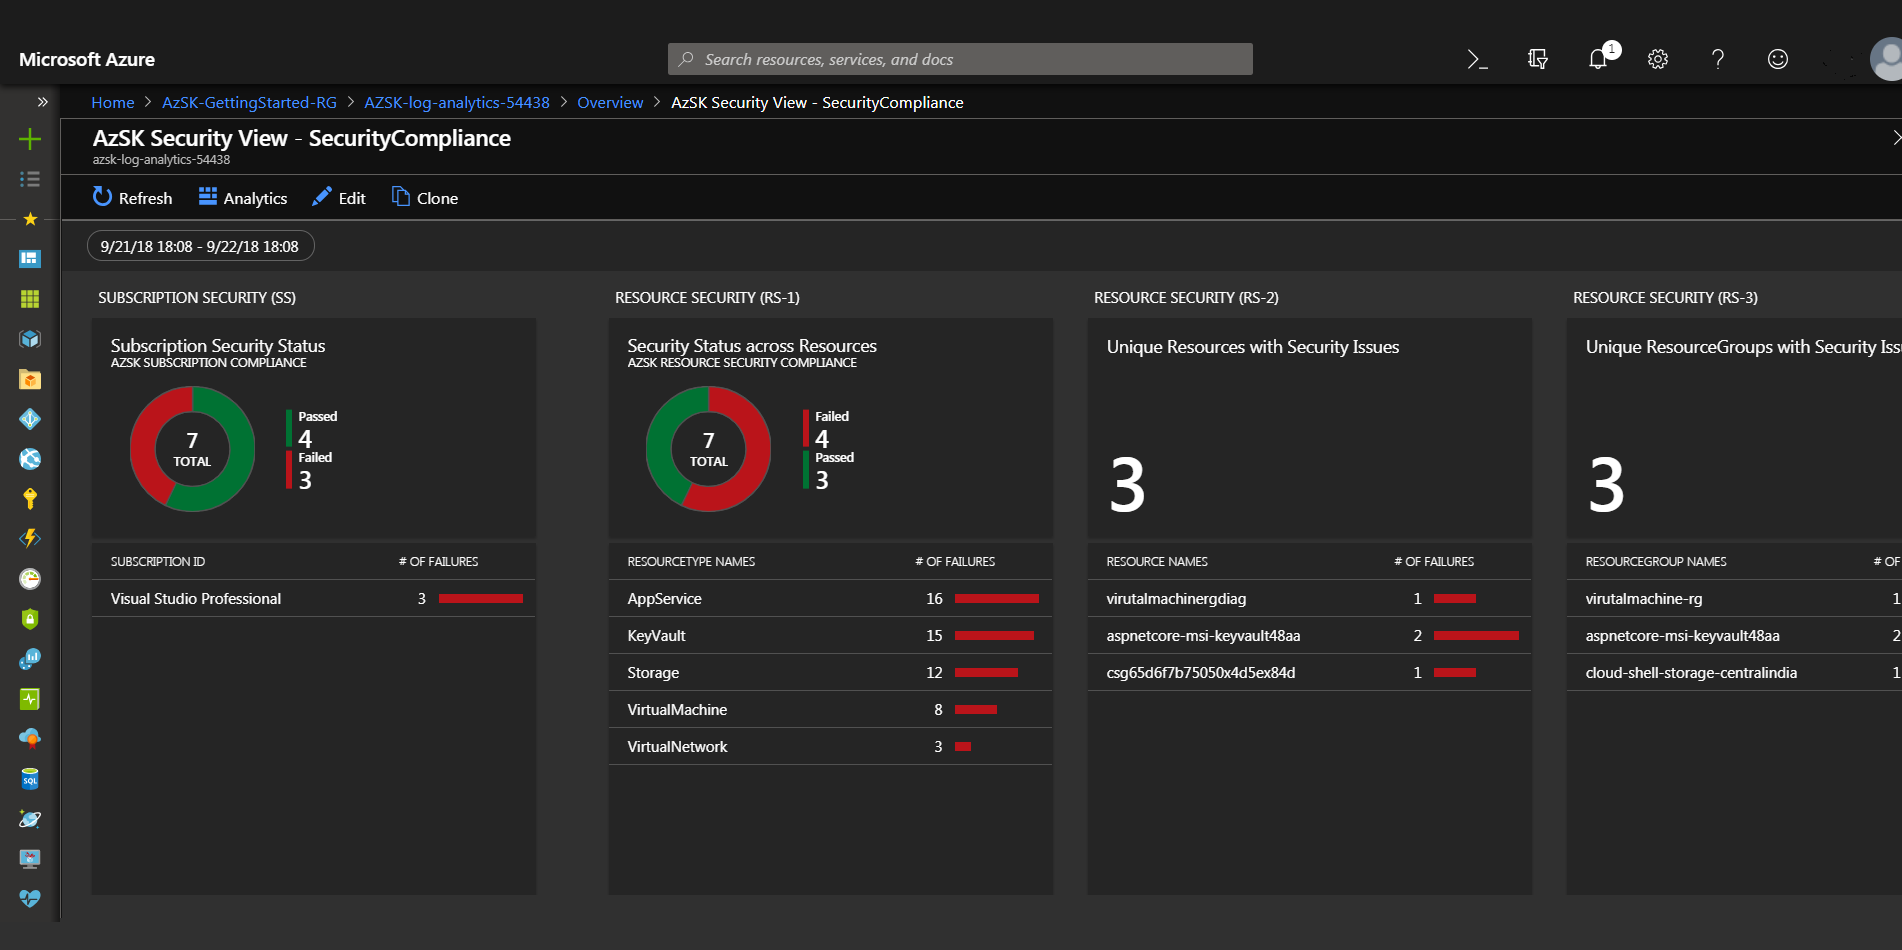Open Function Apps lightning bolt icon
The image size is (1902, 950).
click(x=30, y=539)
